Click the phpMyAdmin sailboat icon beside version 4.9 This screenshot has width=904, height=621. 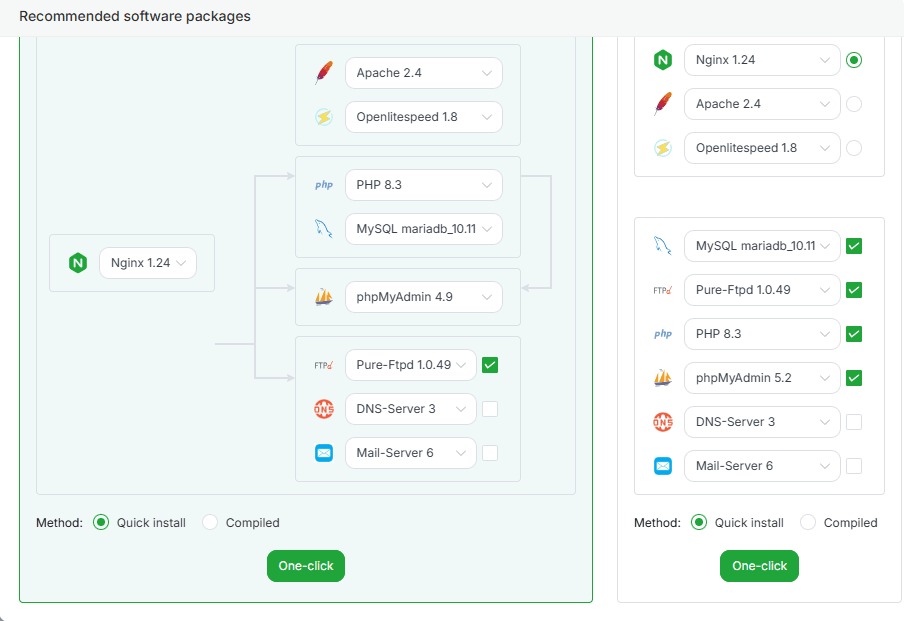pos(323,297)
